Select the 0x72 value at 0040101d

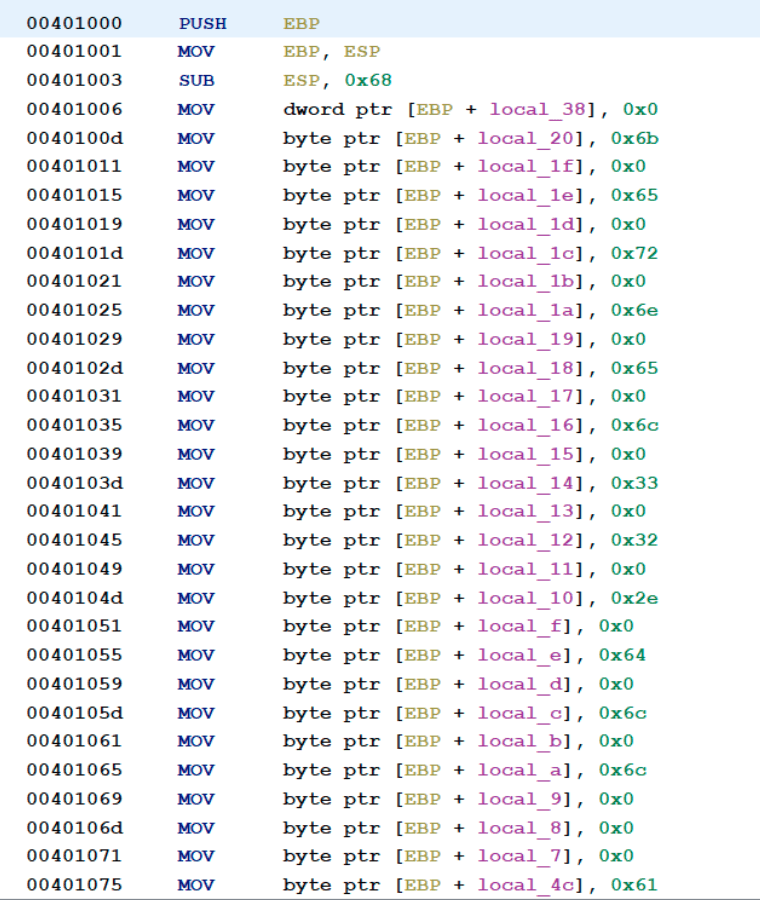[x=634, y=253]
